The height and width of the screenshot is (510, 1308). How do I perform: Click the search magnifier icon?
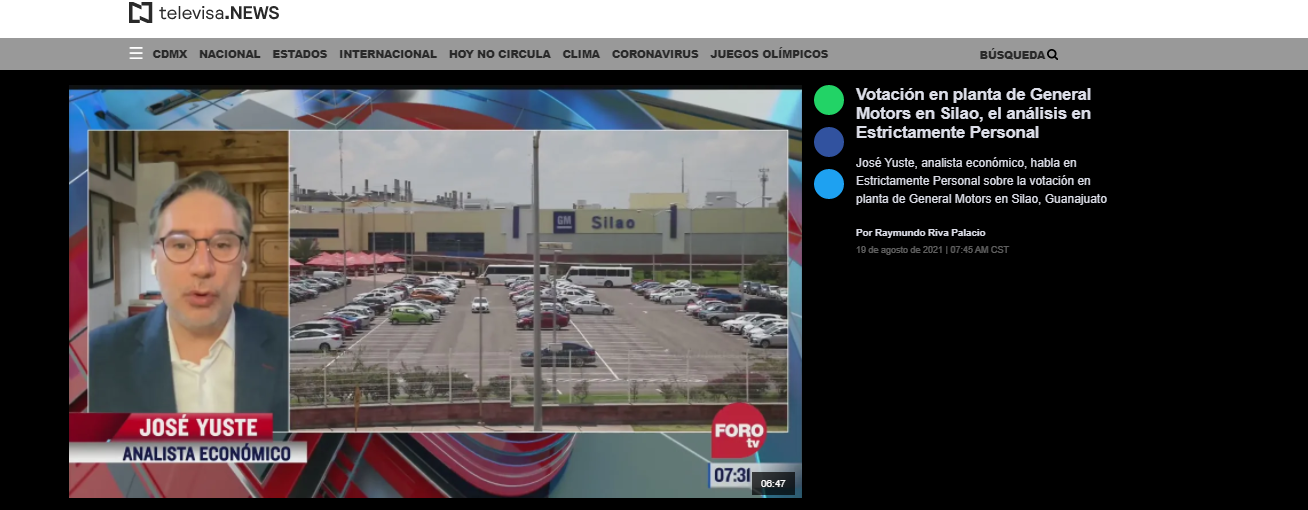(x=1053, y=54)
